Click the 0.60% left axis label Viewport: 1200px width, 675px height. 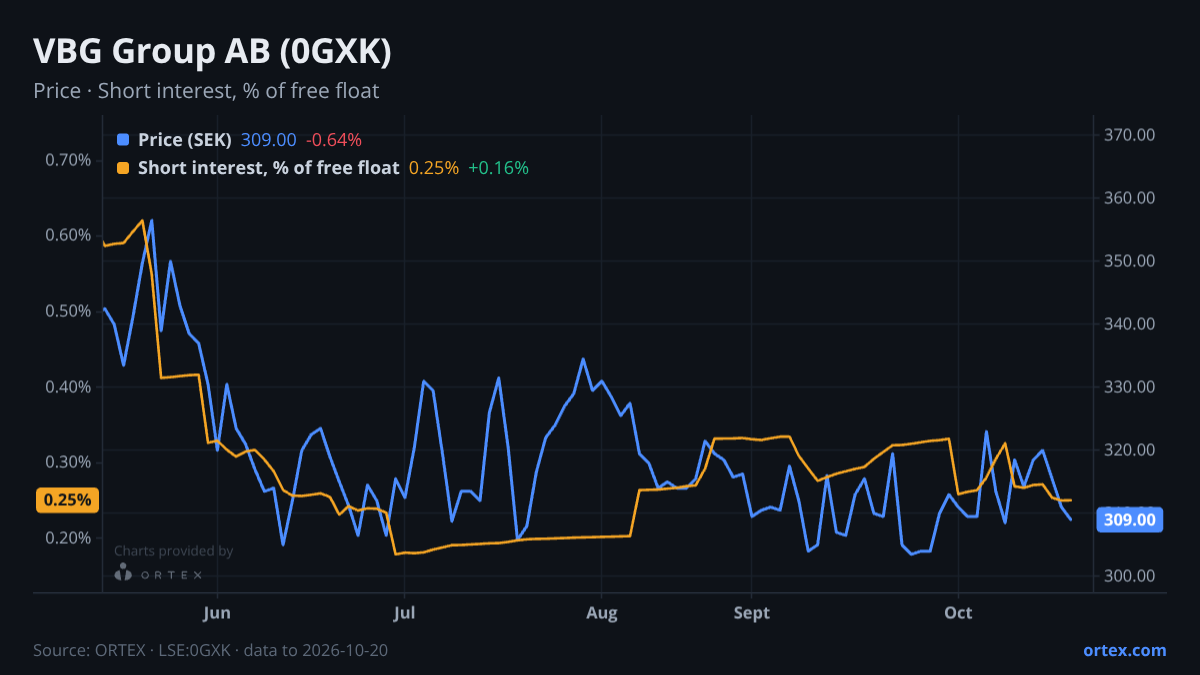point(69,236)
